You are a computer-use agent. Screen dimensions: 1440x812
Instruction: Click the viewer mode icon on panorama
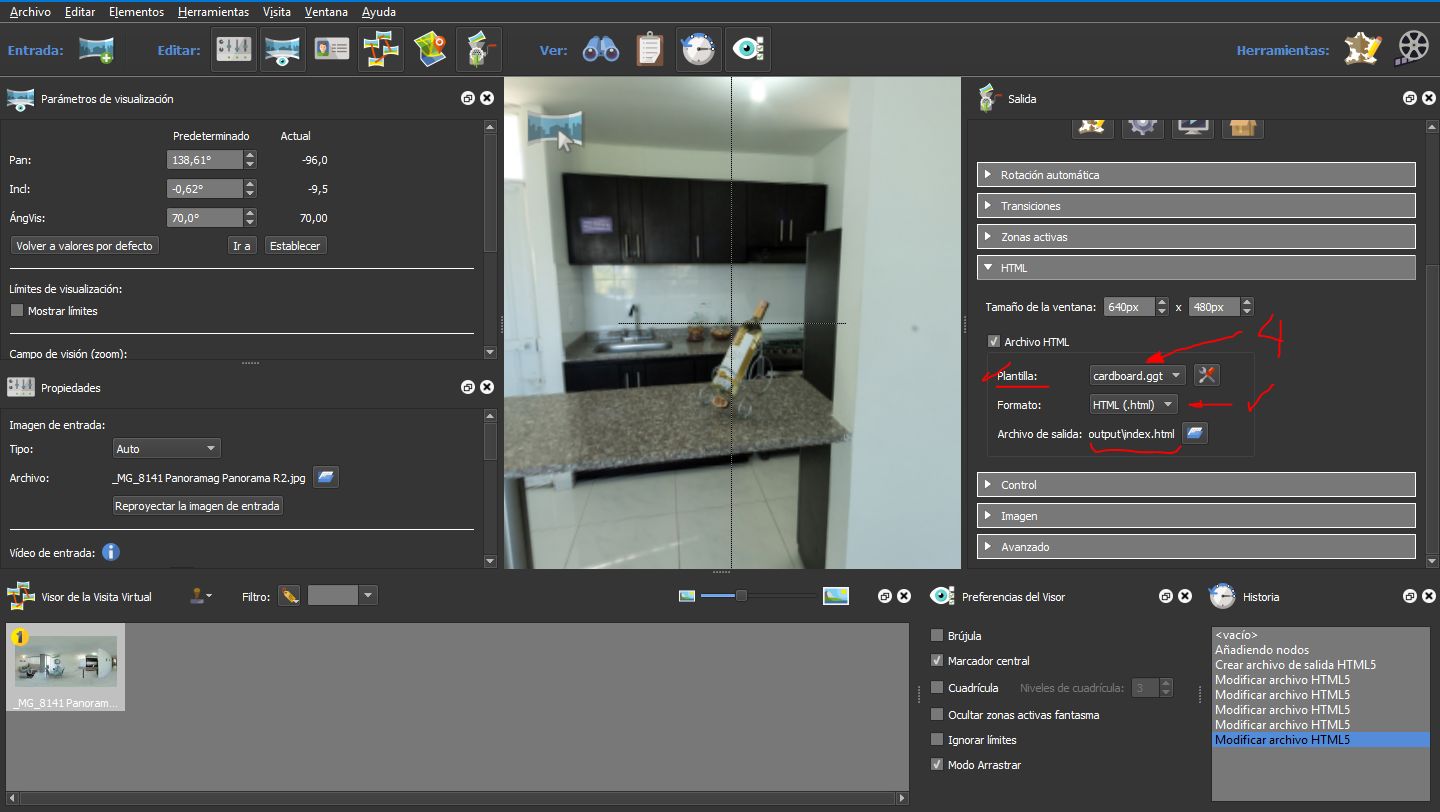[556, 130]
